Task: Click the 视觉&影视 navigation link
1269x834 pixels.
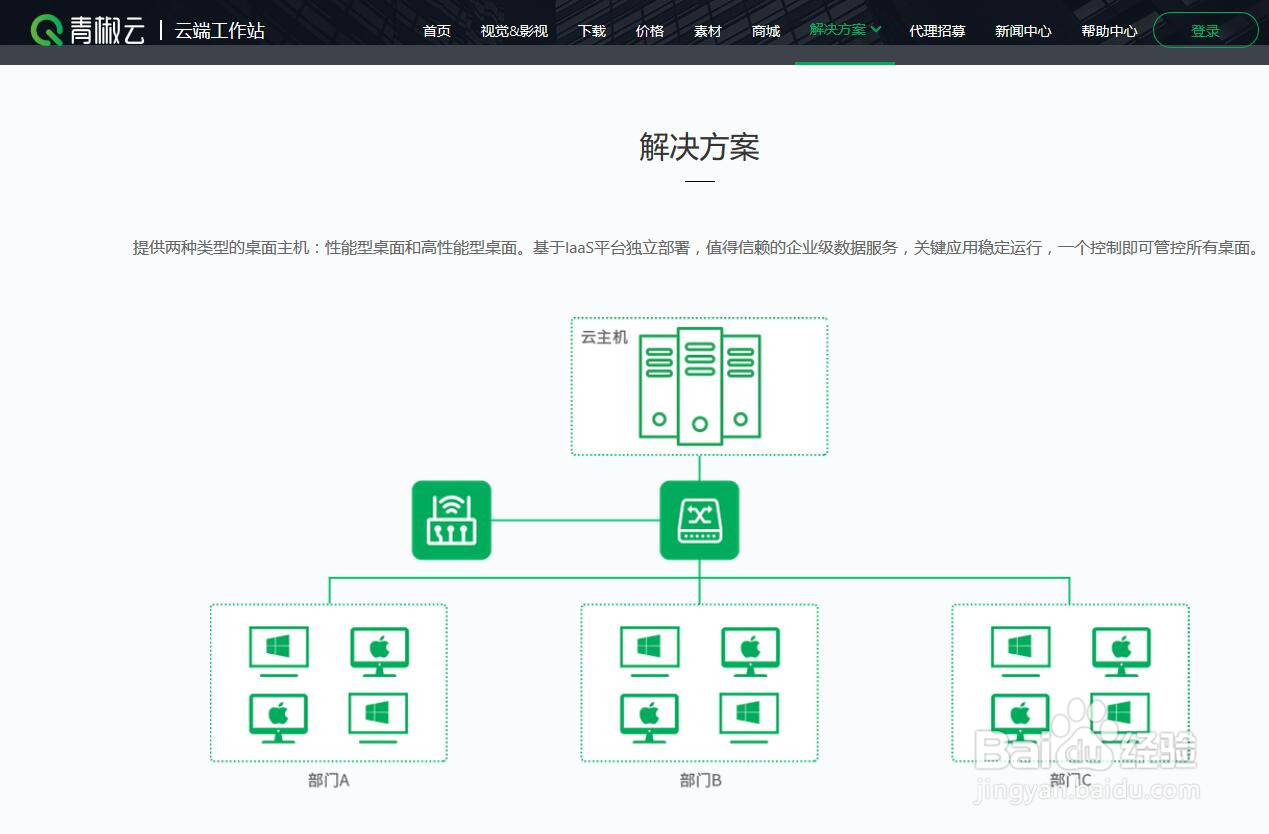Action: click(514, 31)
